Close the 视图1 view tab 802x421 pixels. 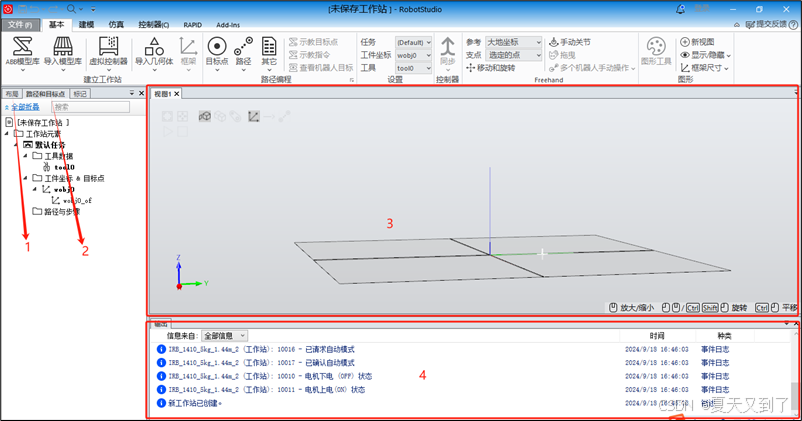(x=176, y=94)
